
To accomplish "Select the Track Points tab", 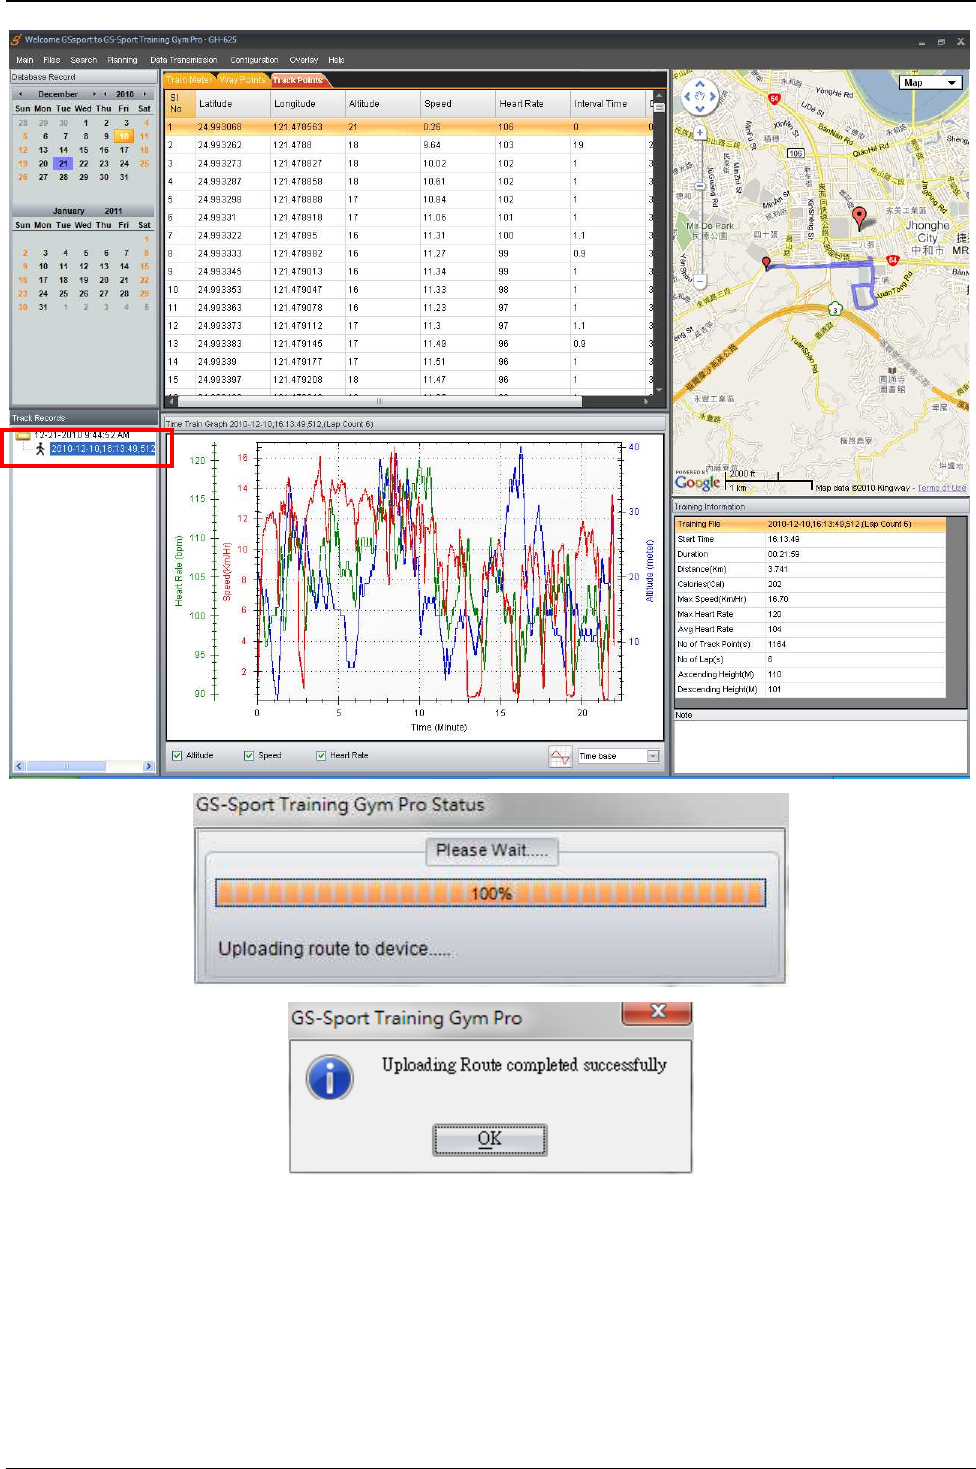I will click(x=298, y=80).
